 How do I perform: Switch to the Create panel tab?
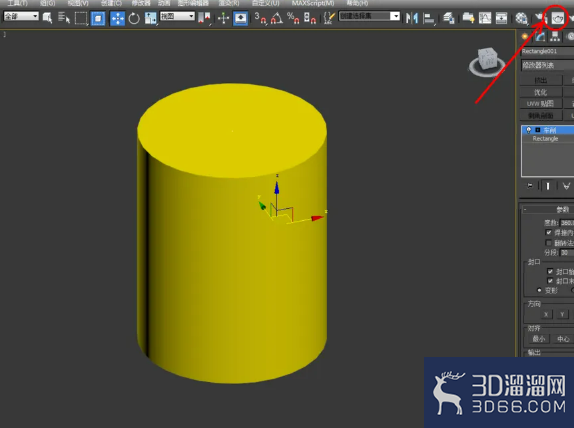525,36
